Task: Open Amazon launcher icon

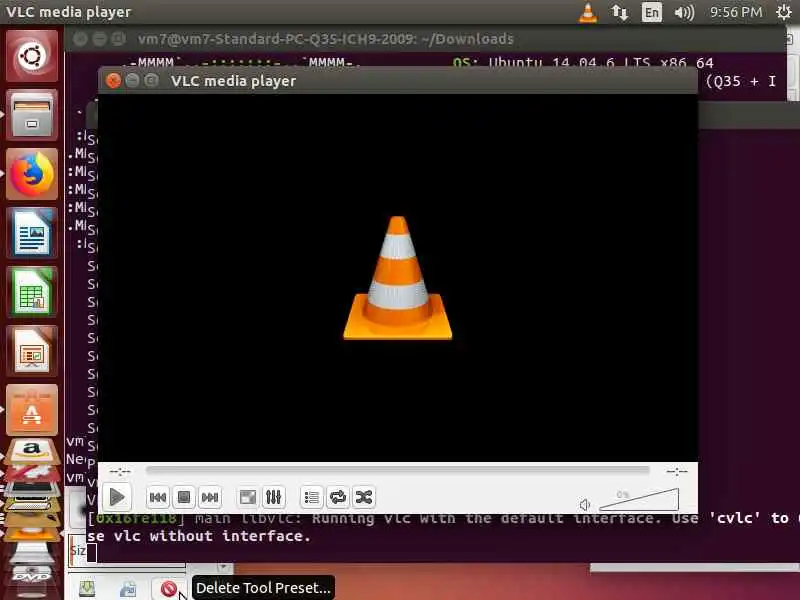Action: pyautogui.click(x=32, y=452)
